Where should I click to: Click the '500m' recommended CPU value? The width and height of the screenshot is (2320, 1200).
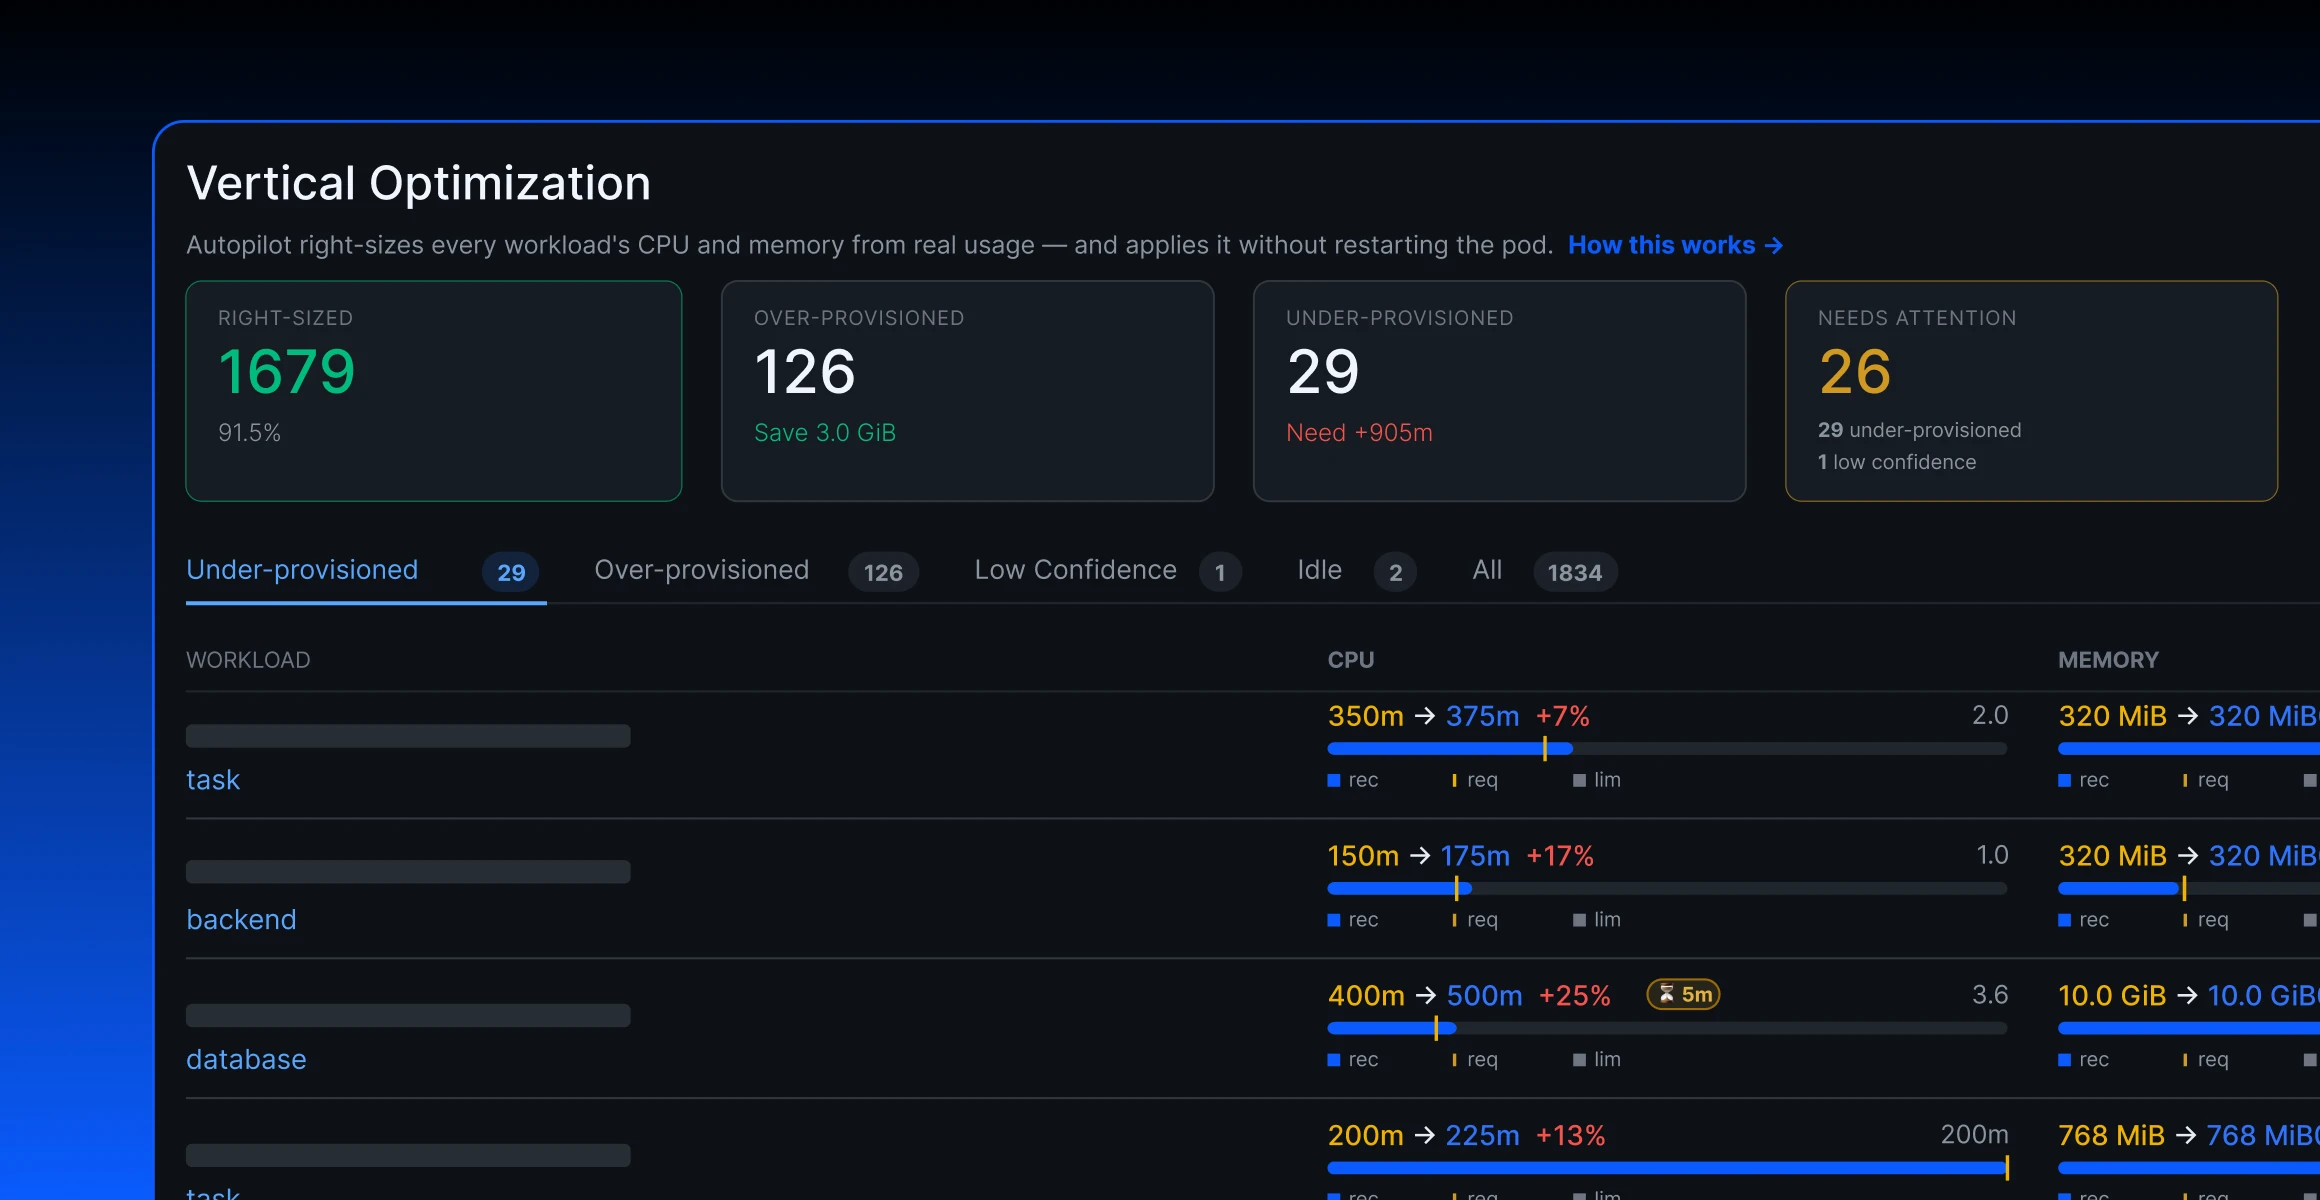tap(1484, 996)
